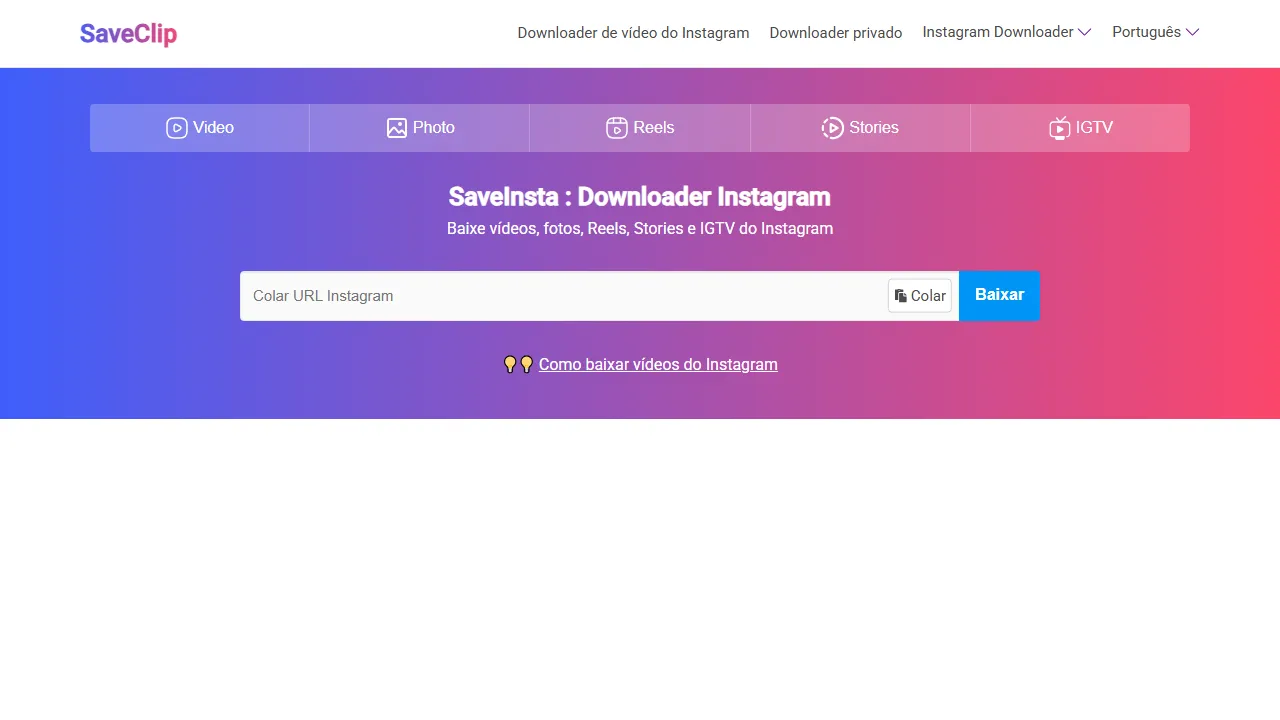
Task: Click the SaveClip logo
Action: 128,33
